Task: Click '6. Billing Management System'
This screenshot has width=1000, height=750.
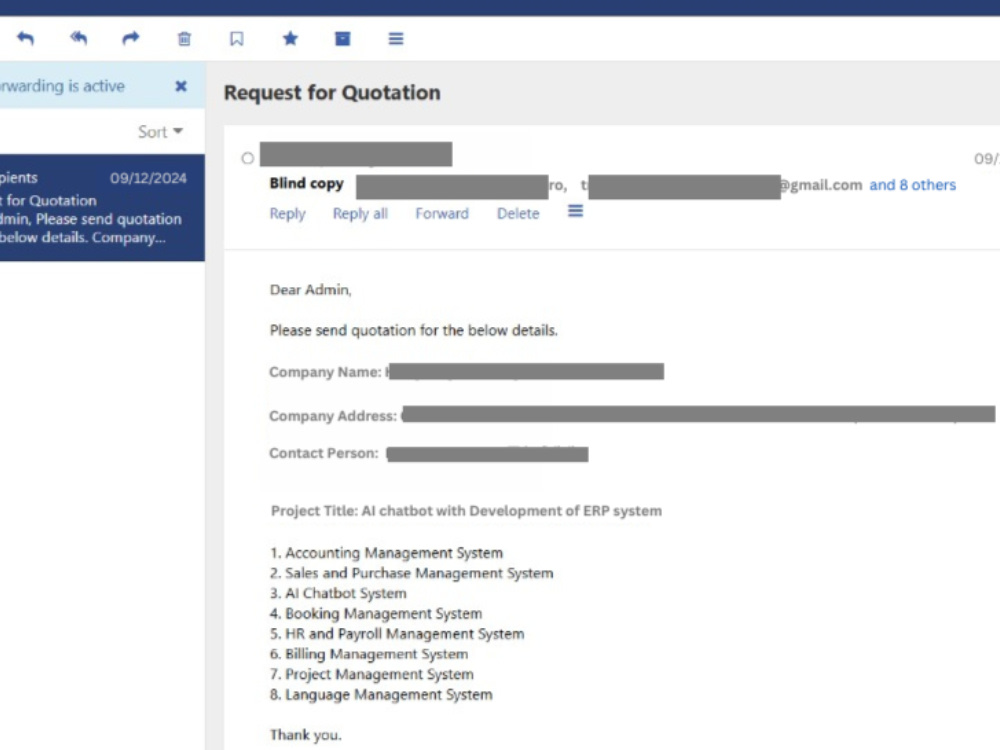Action: (369, 654)
